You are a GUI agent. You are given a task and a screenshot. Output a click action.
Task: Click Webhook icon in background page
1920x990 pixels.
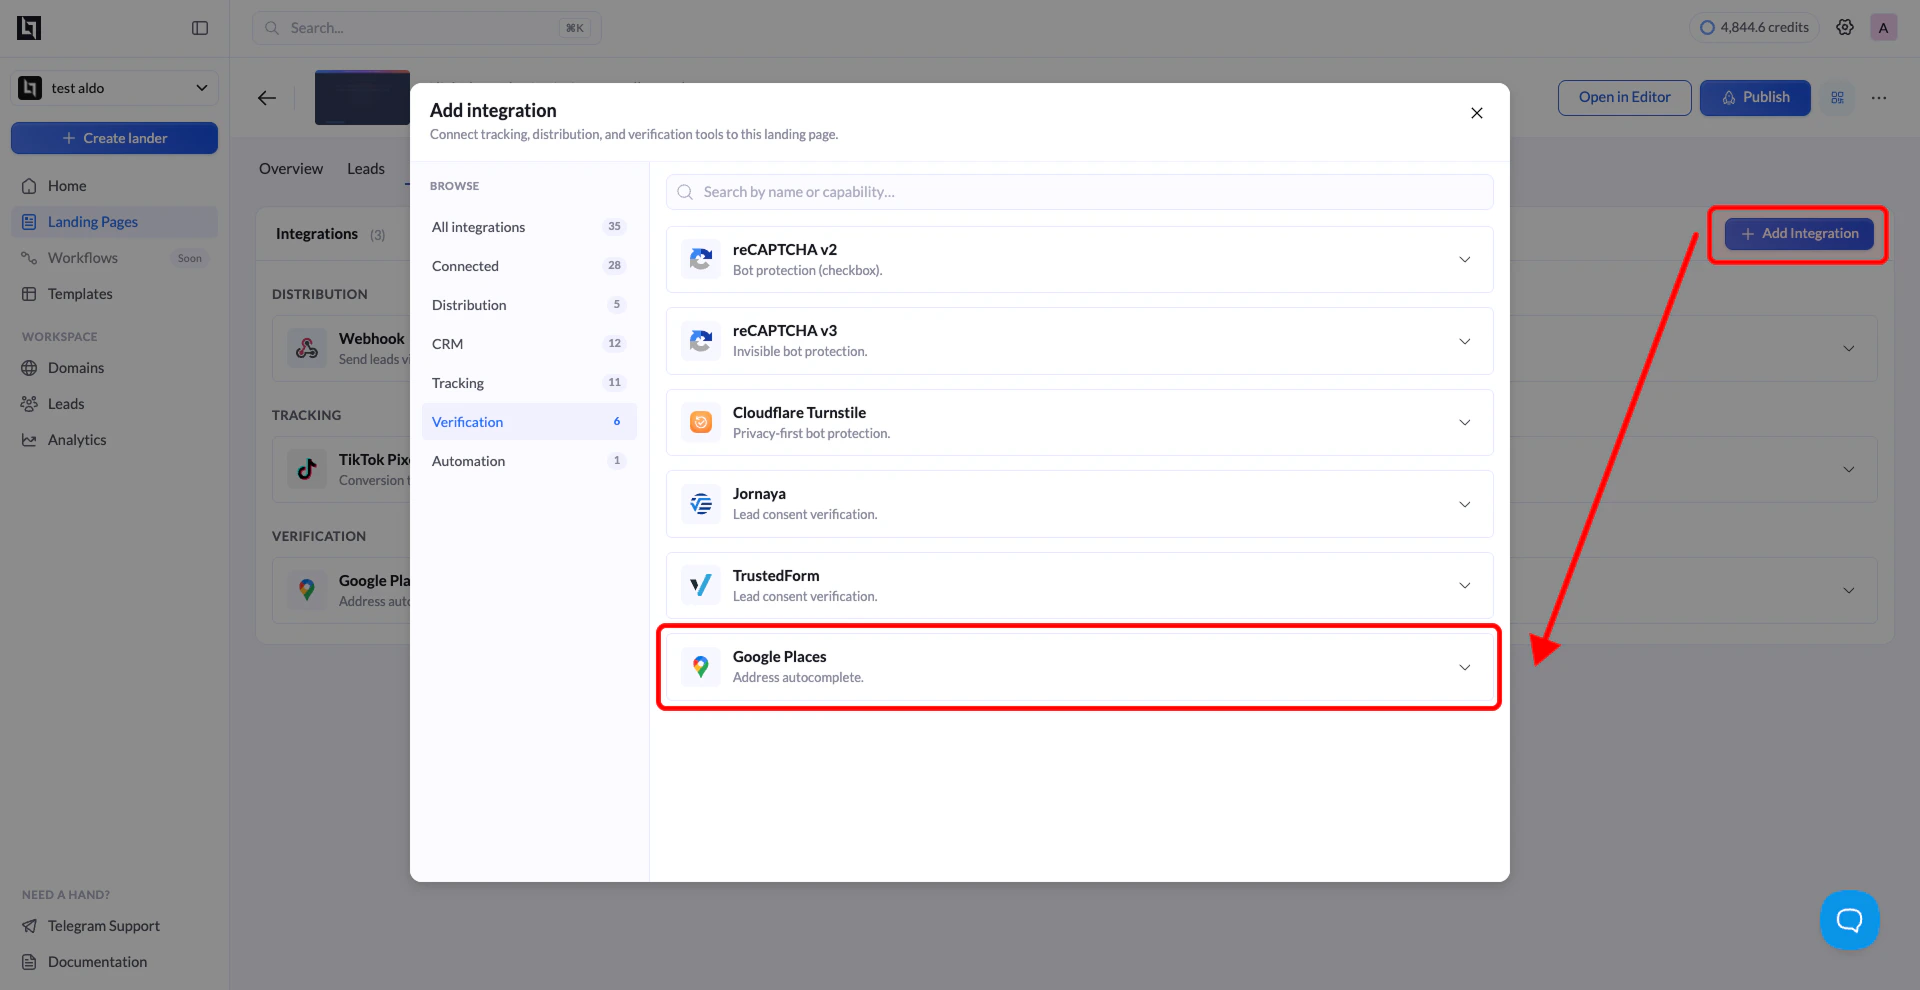point(307,348)
